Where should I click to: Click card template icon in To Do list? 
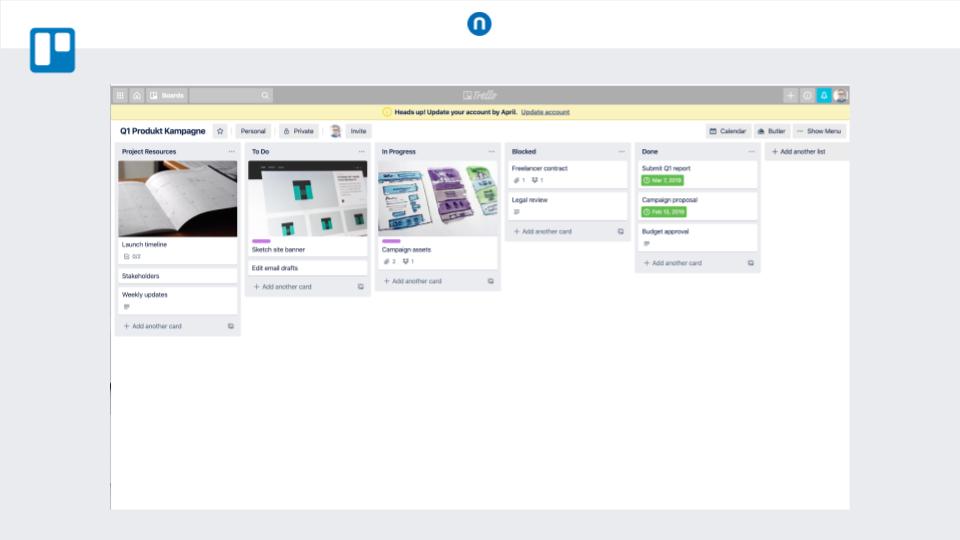pos(361,287)
